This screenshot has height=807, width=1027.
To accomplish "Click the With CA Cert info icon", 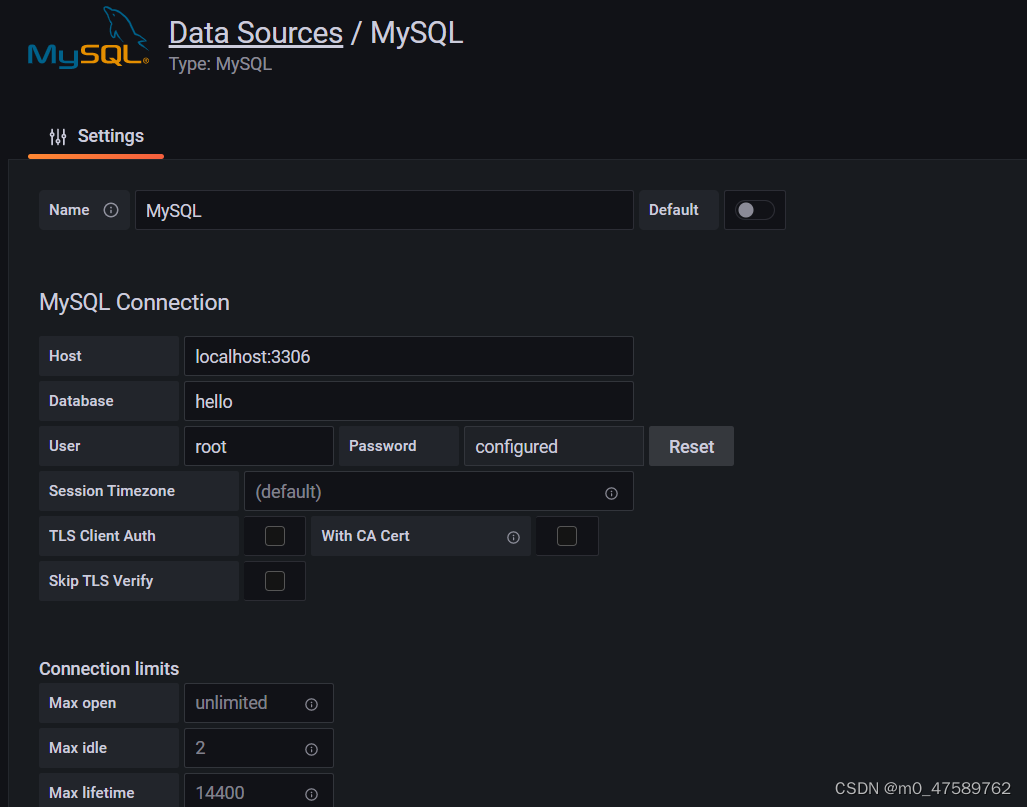I will point(514,537).
